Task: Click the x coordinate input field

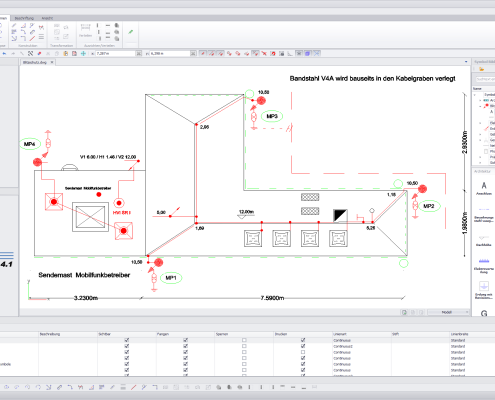Action: tap(115, 53)
